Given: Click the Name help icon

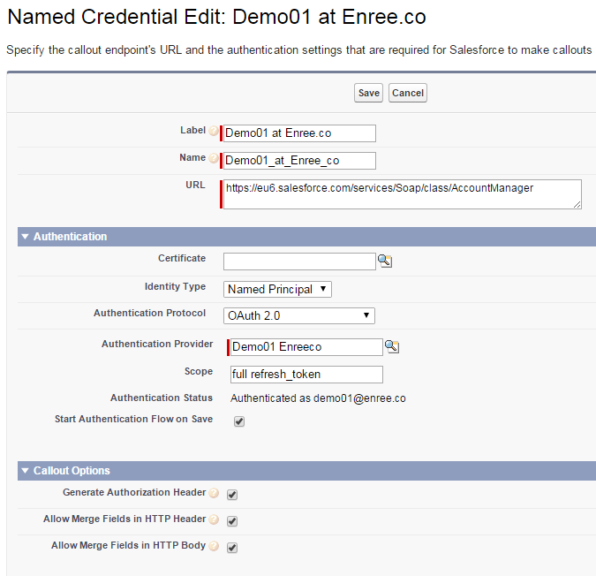Looking at the screenshot, I should pyautogui.click(x=214, y=158).
